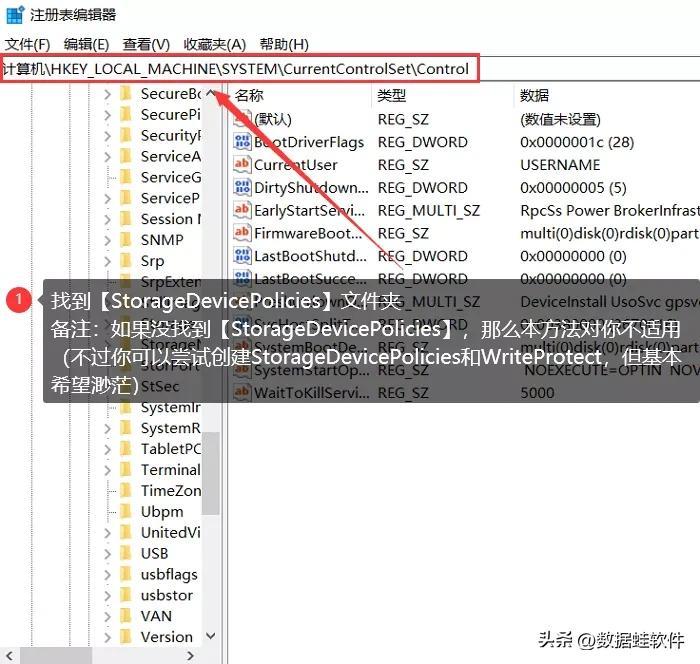Expand the ServiceA tree node
This screenshot has height=664, width=700.
tap(107, 156)
